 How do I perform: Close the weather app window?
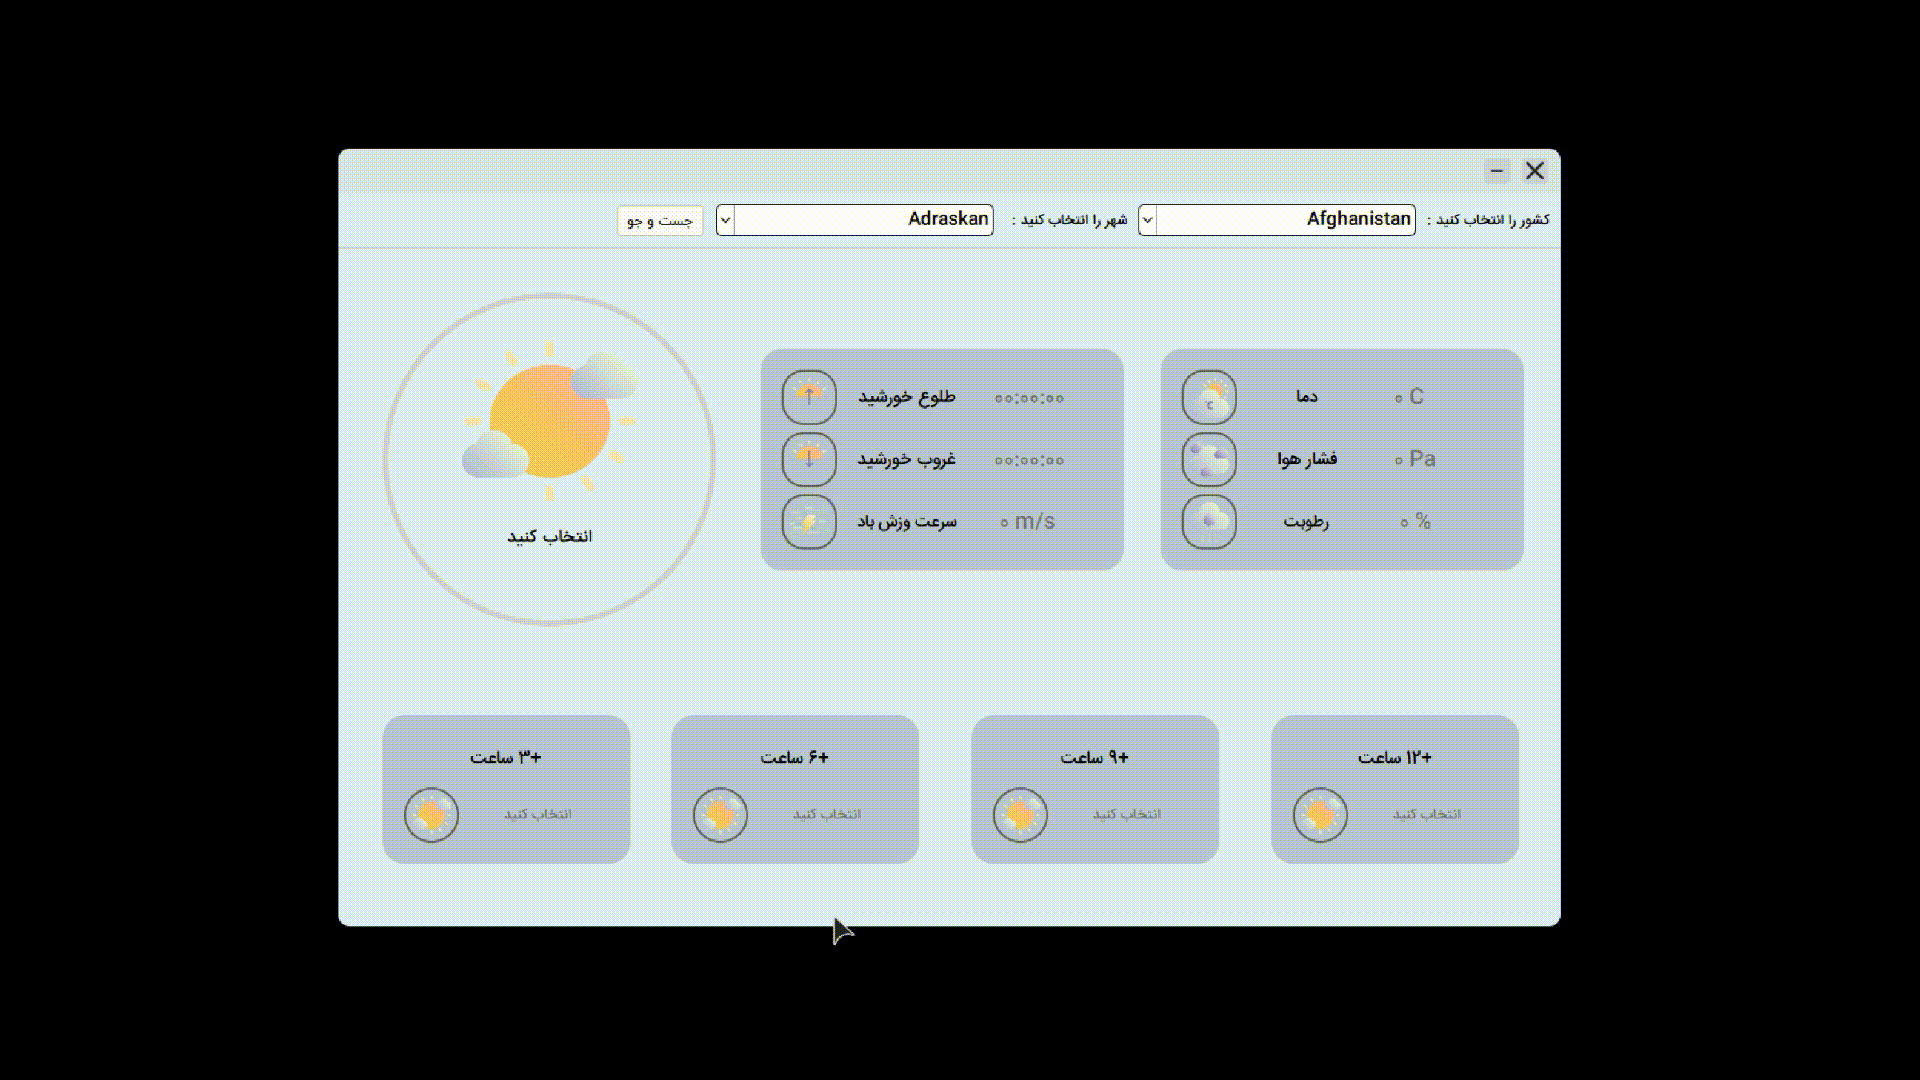1534,171
